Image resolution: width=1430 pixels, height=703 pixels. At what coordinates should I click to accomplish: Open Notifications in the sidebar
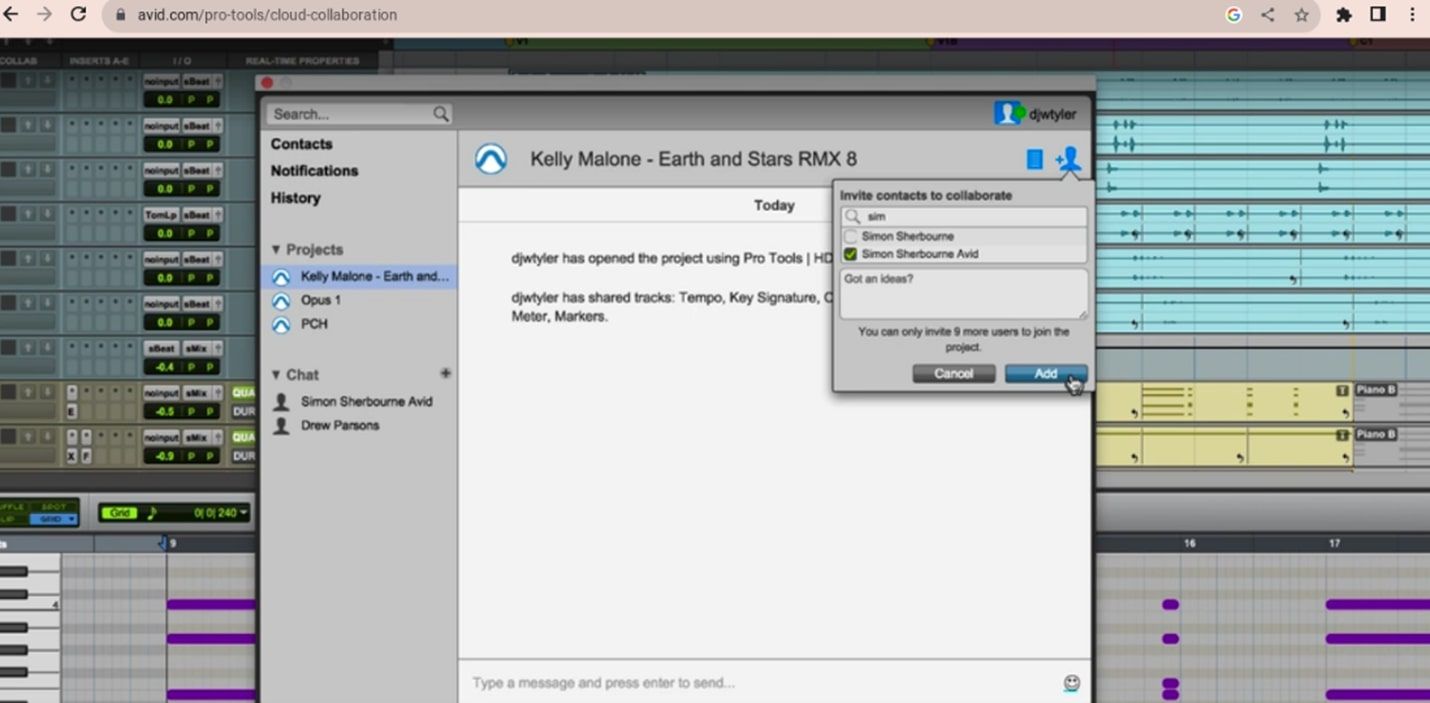(x=314, y=170)
